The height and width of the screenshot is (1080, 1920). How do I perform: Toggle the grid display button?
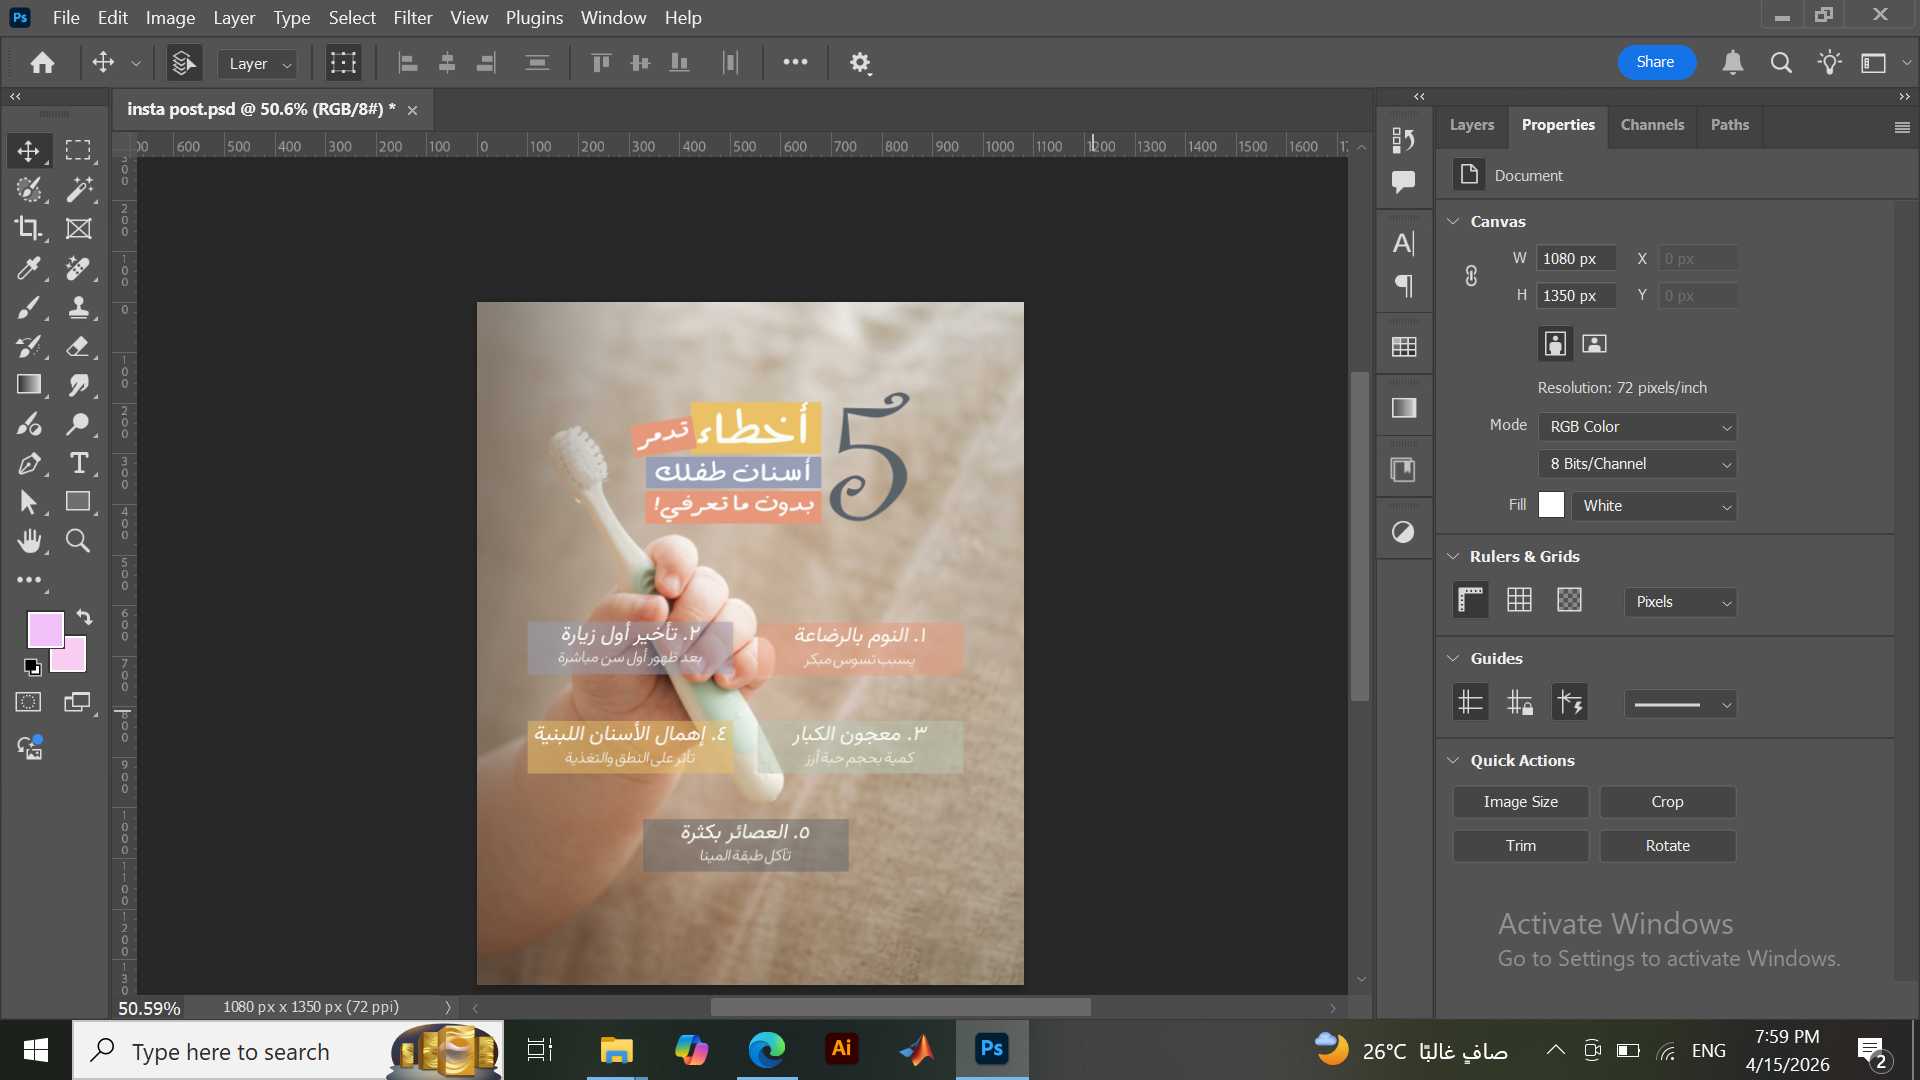1519,600
